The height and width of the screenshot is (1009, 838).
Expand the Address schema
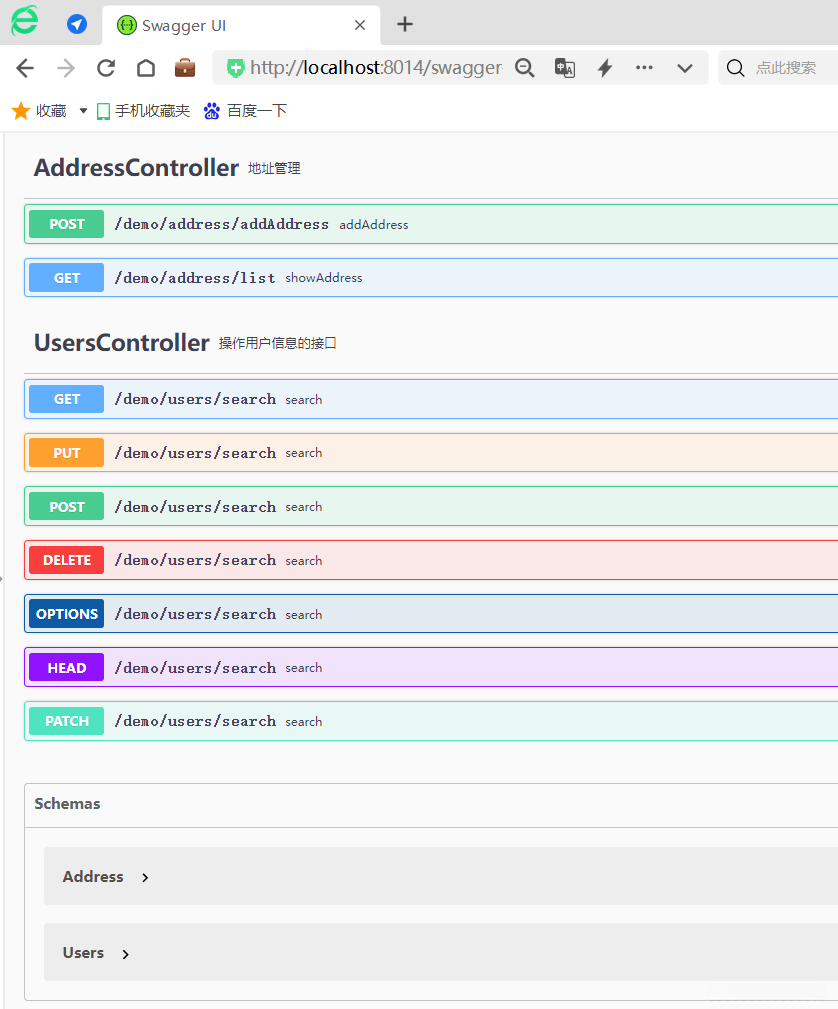tap(145, 877)
